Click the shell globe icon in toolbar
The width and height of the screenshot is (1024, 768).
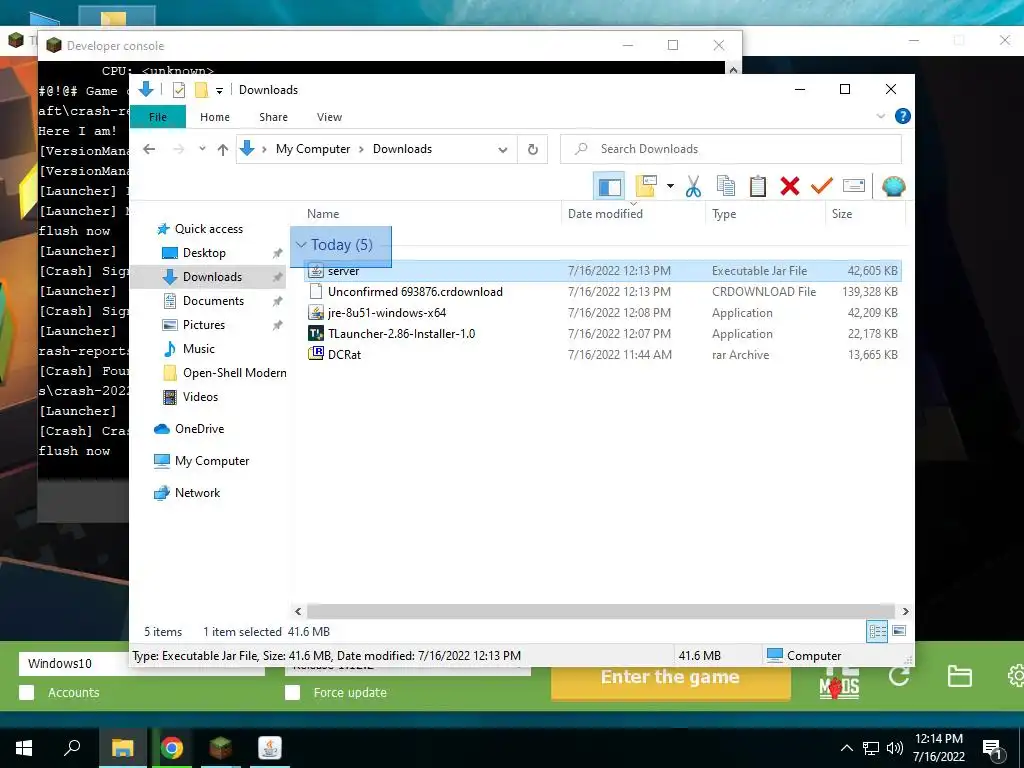point(893,187)
